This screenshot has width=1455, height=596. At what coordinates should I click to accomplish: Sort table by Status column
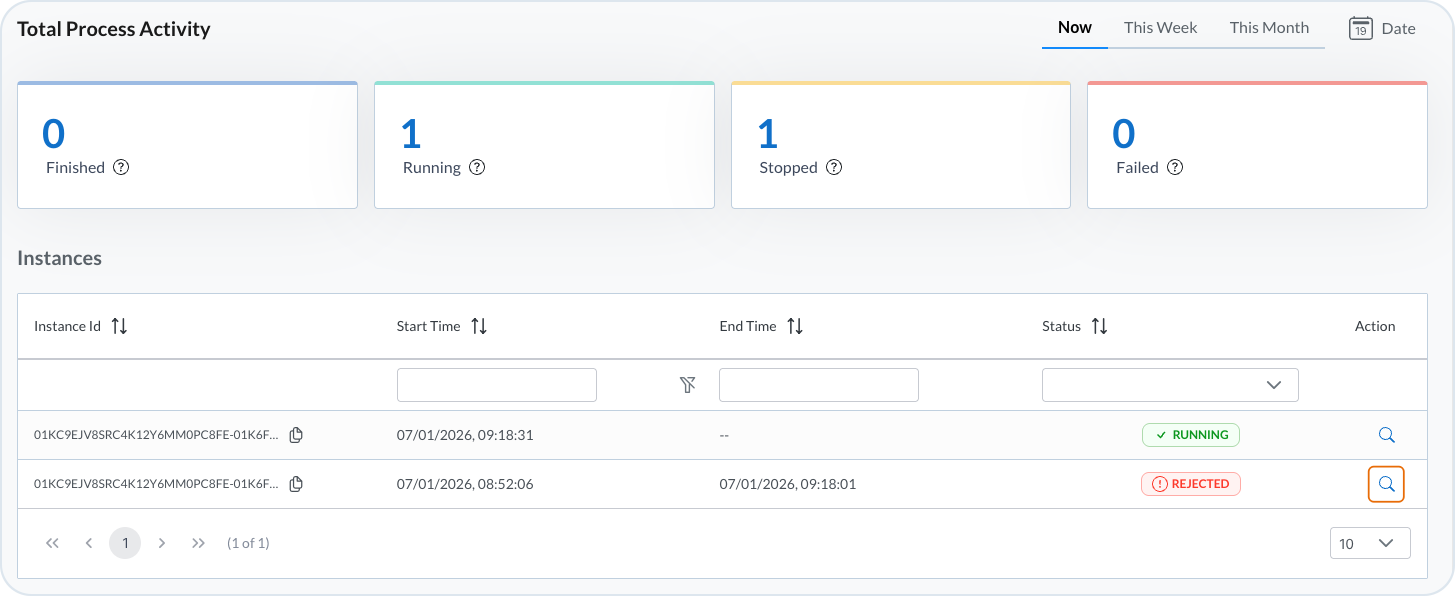pyautogui.click(x=1099, y=326)
